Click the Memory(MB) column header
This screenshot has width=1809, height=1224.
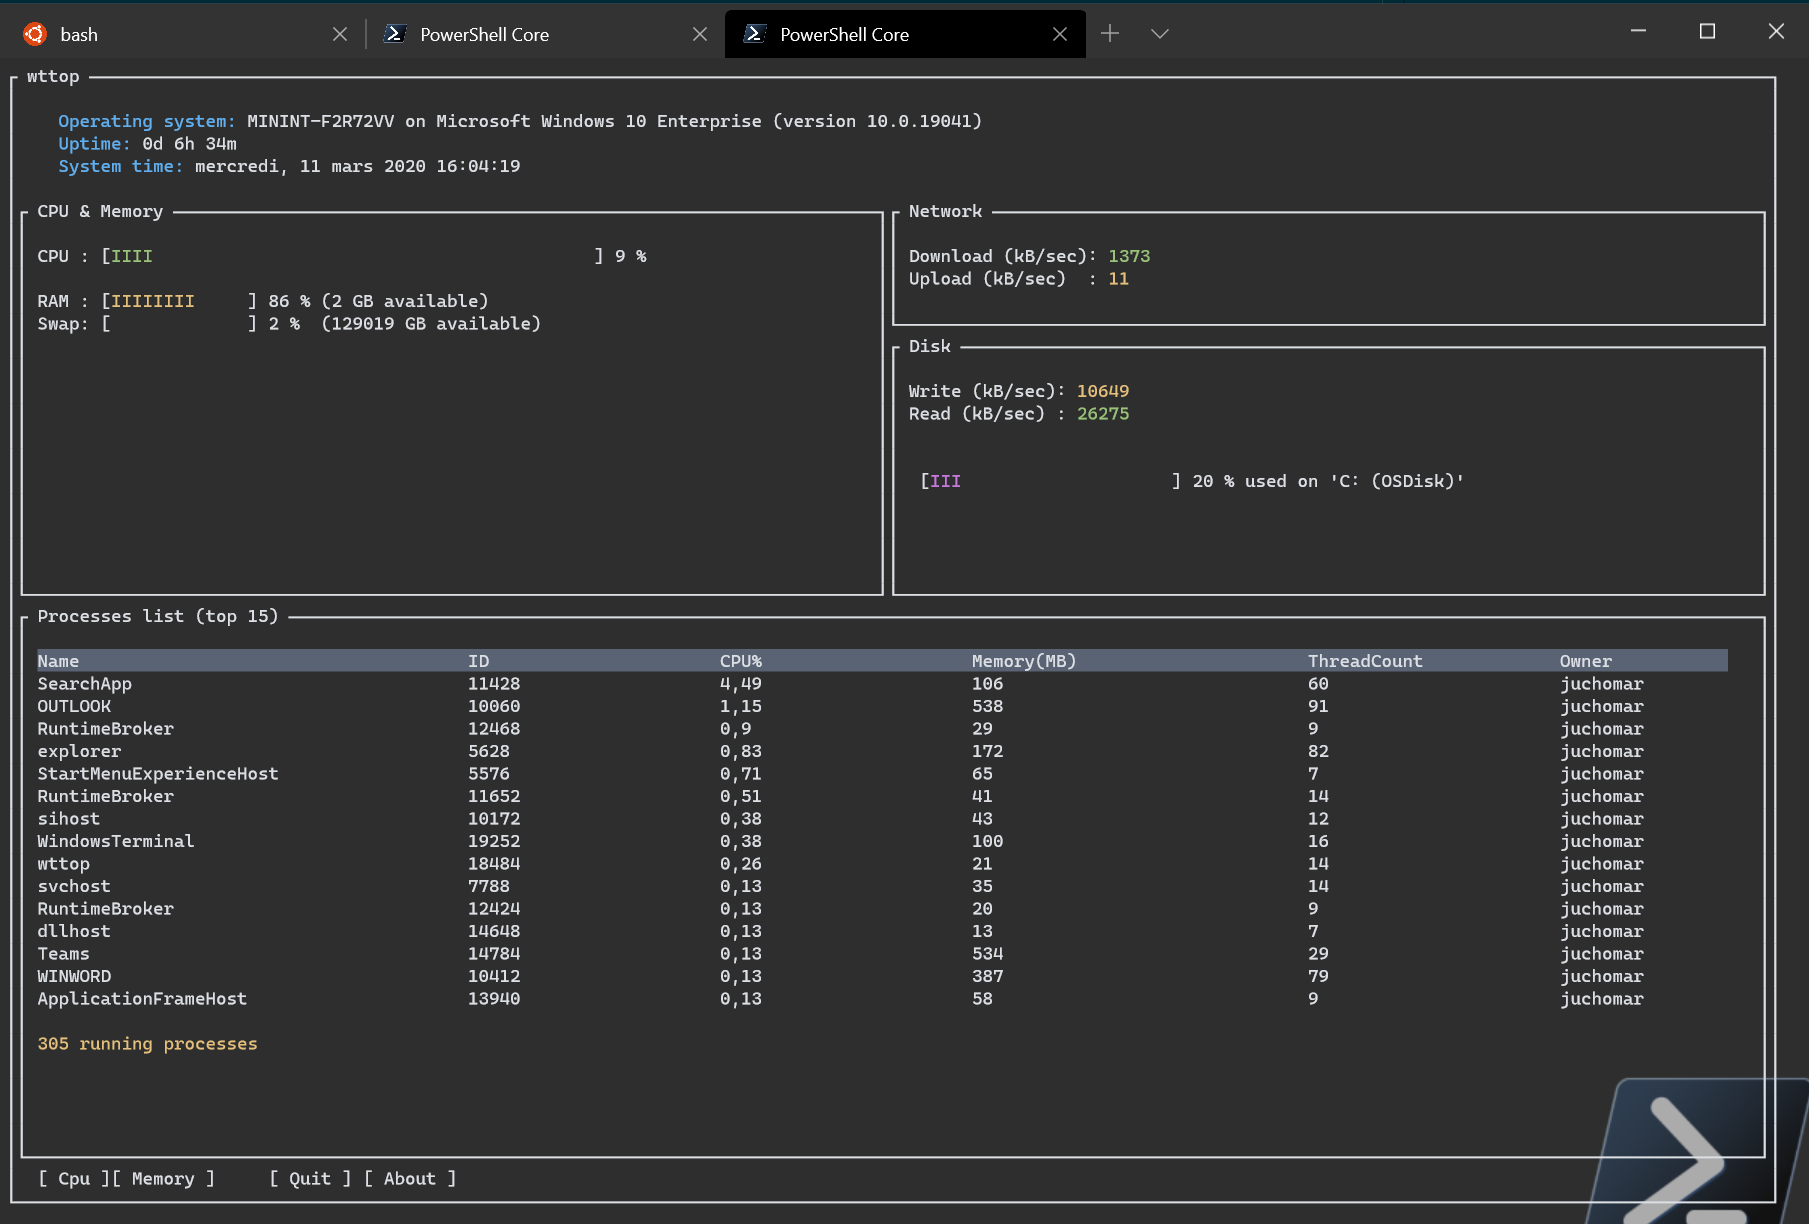1024,661
